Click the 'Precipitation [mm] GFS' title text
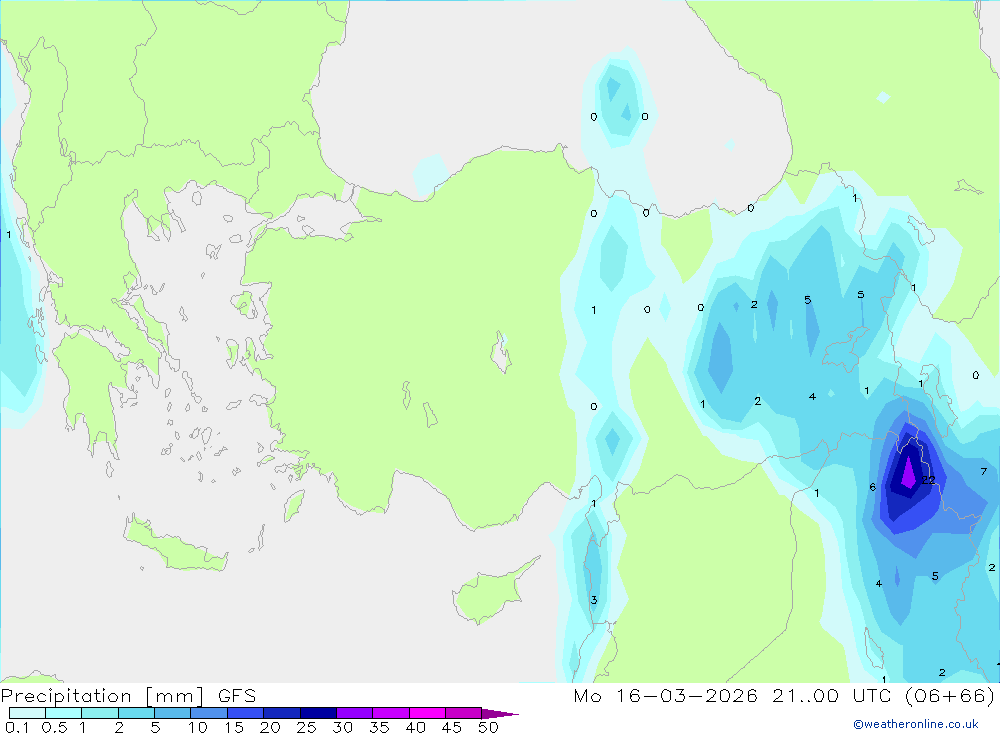 coord(128,695)
